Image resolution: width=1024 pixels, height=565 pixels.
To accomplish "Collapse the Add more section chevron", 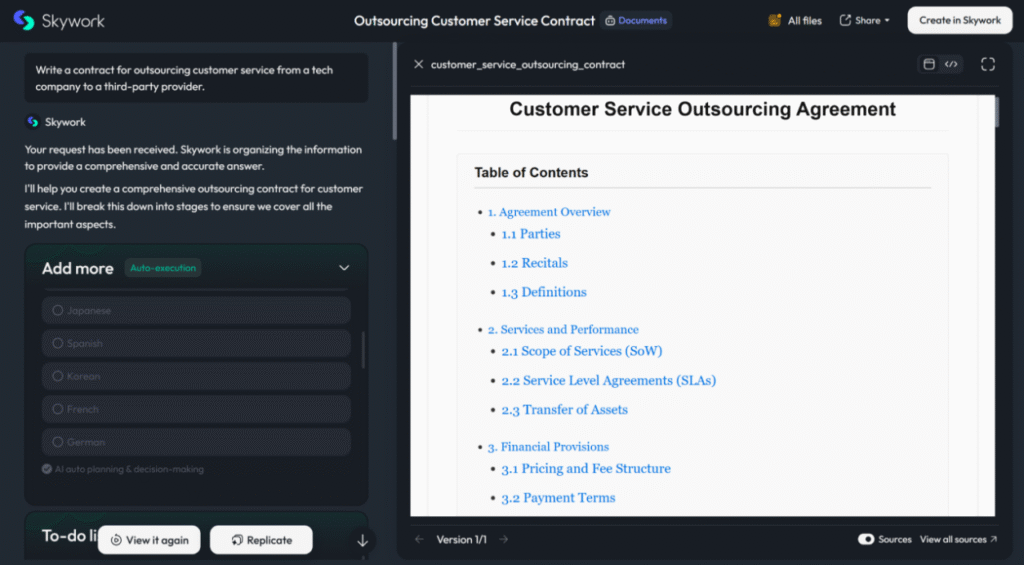I will click(344, 268).
